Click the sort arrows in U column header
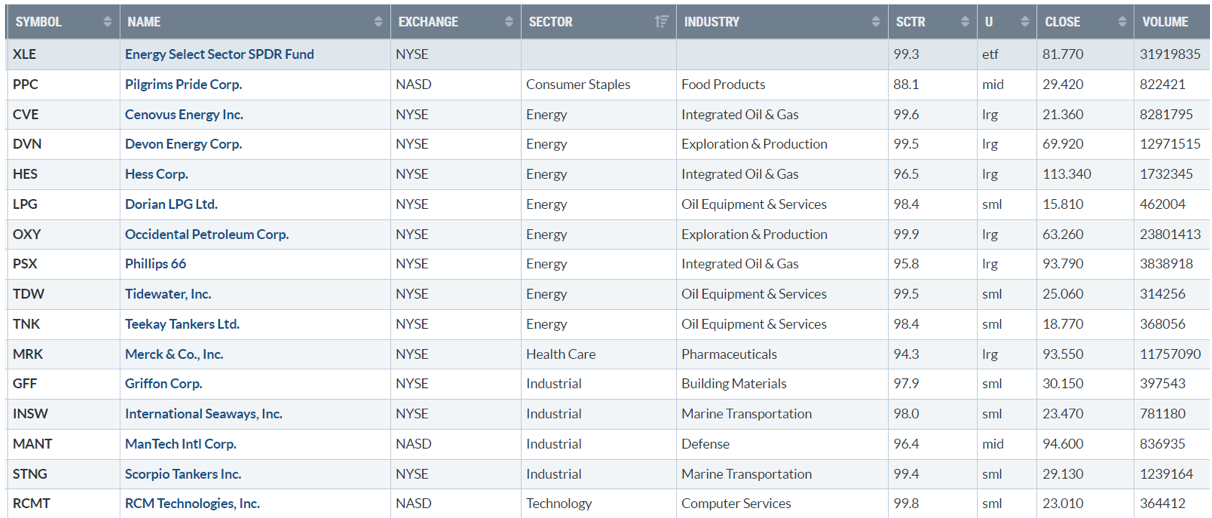1212x518 pixels. (1025, 22)
